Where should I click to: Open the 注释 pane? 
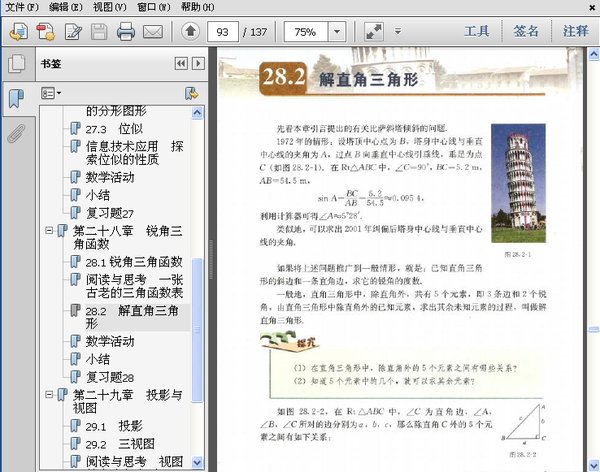575,31
